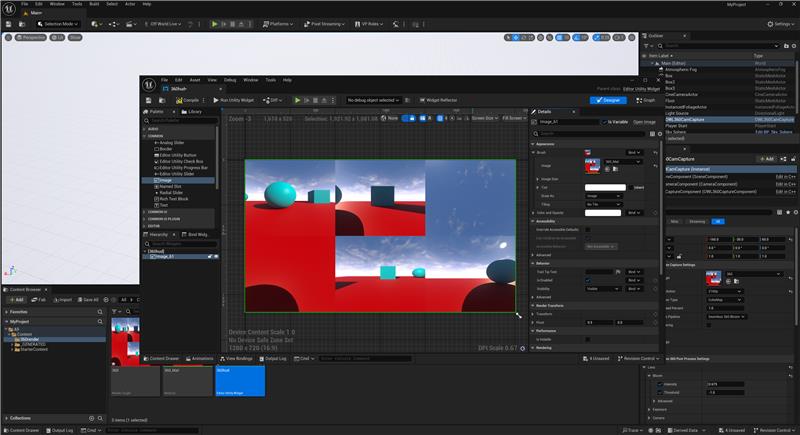Open Content Drawer in main status bar
Screen dimensions: 800x435
(x=21, y=430)
